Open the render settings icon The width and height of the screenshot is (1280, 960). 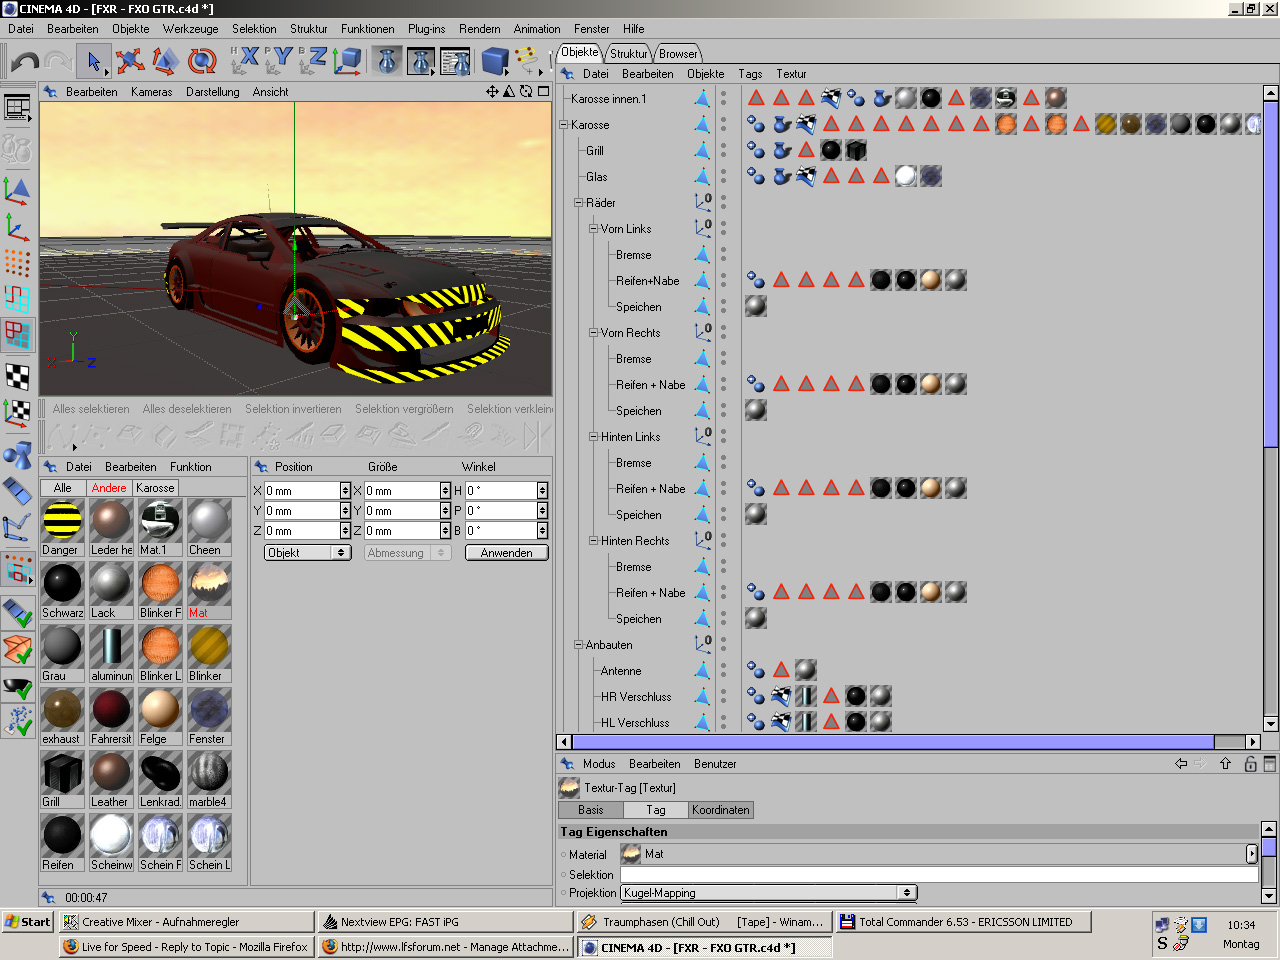tap(455, 62)
